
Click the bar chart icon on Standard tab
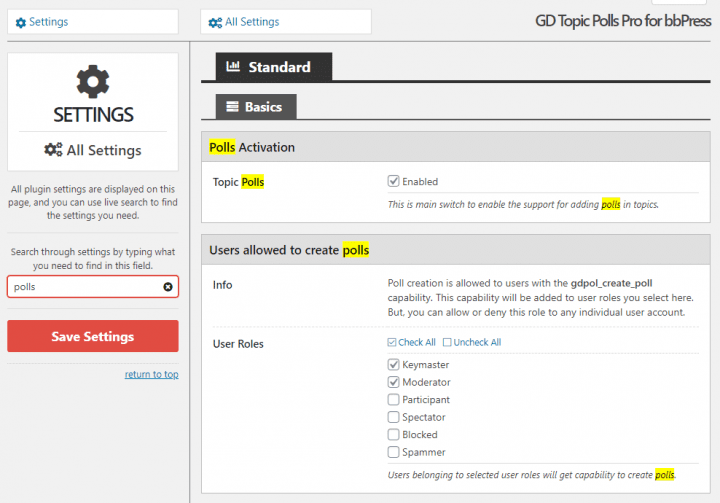tap(233, 67)
